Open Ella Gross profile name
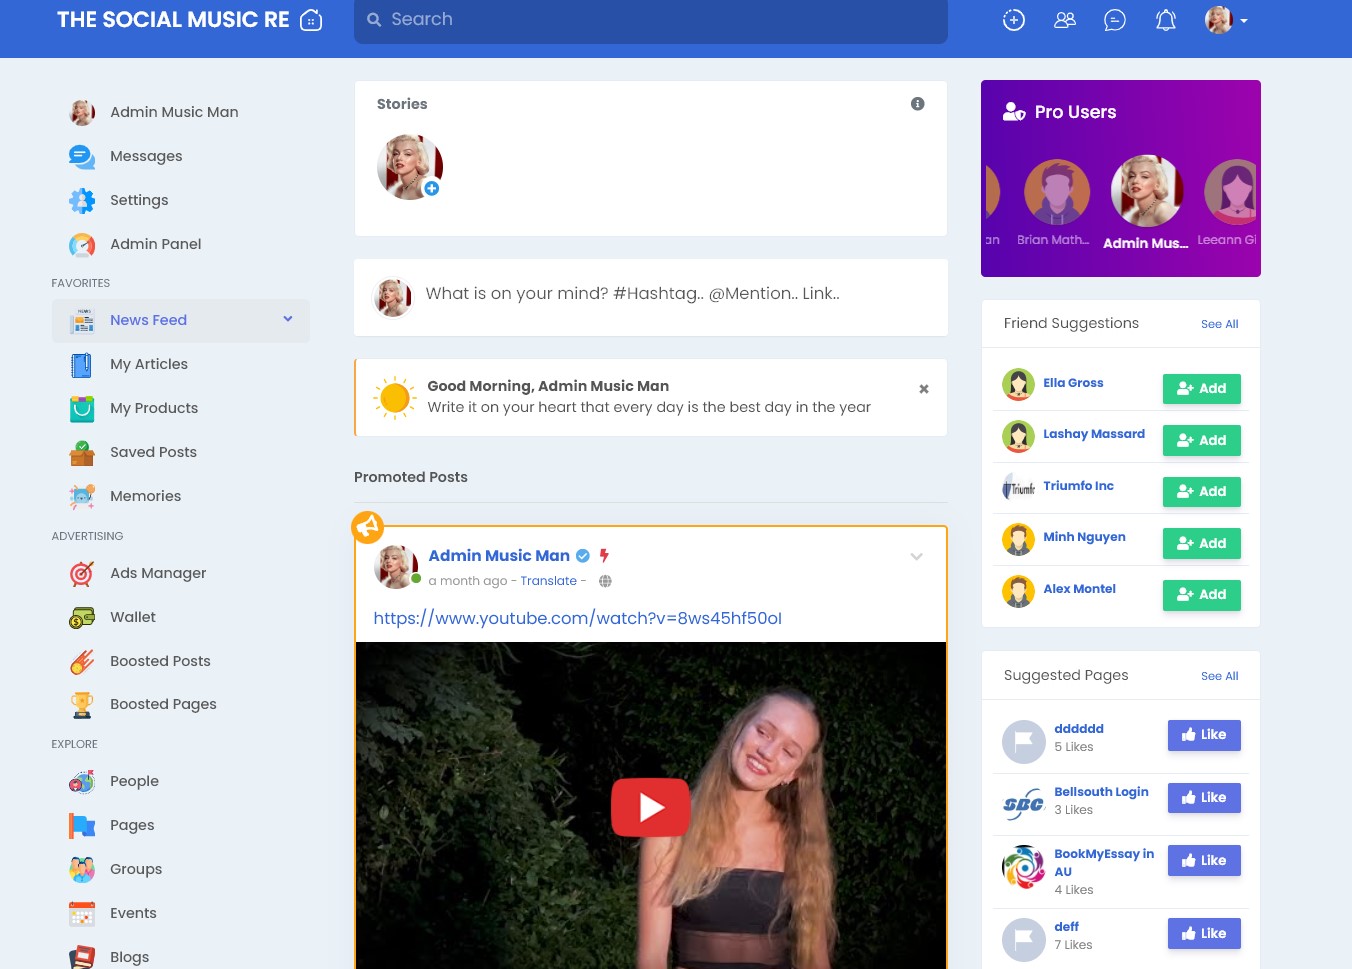The width and height of the screenshot is (1352, 969). pos(1073,383)
